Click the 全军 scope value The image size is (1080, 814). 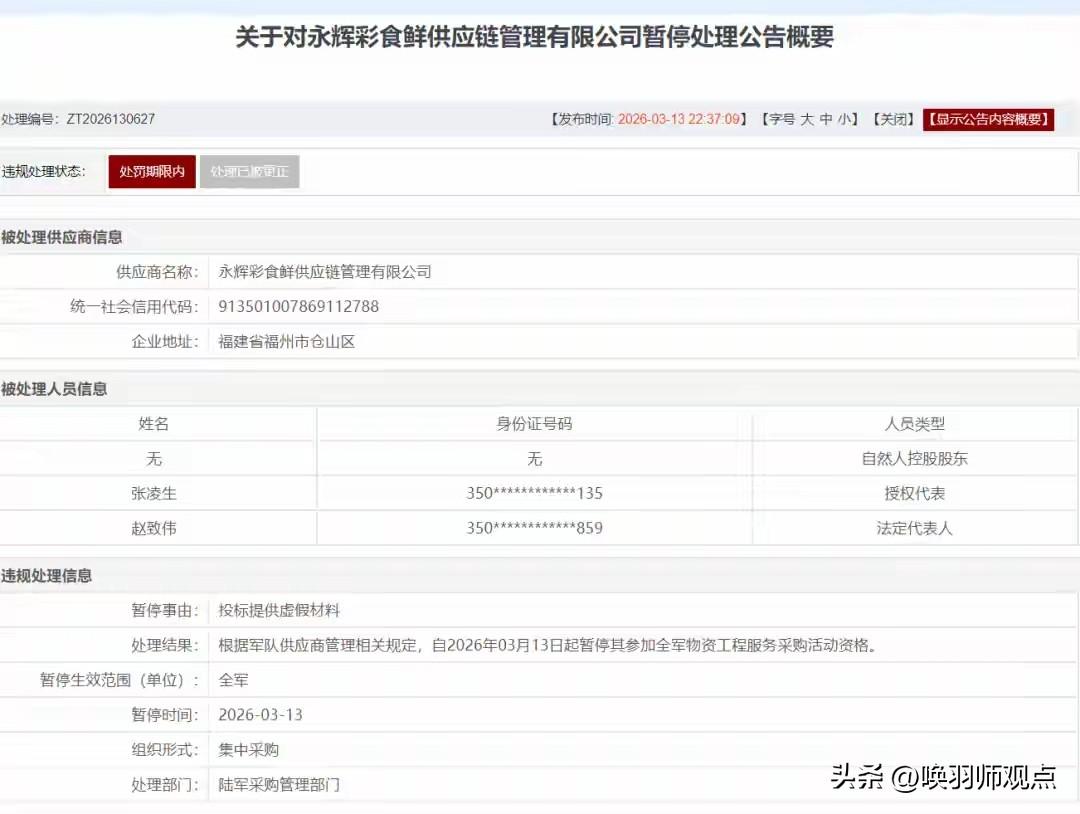233,680
